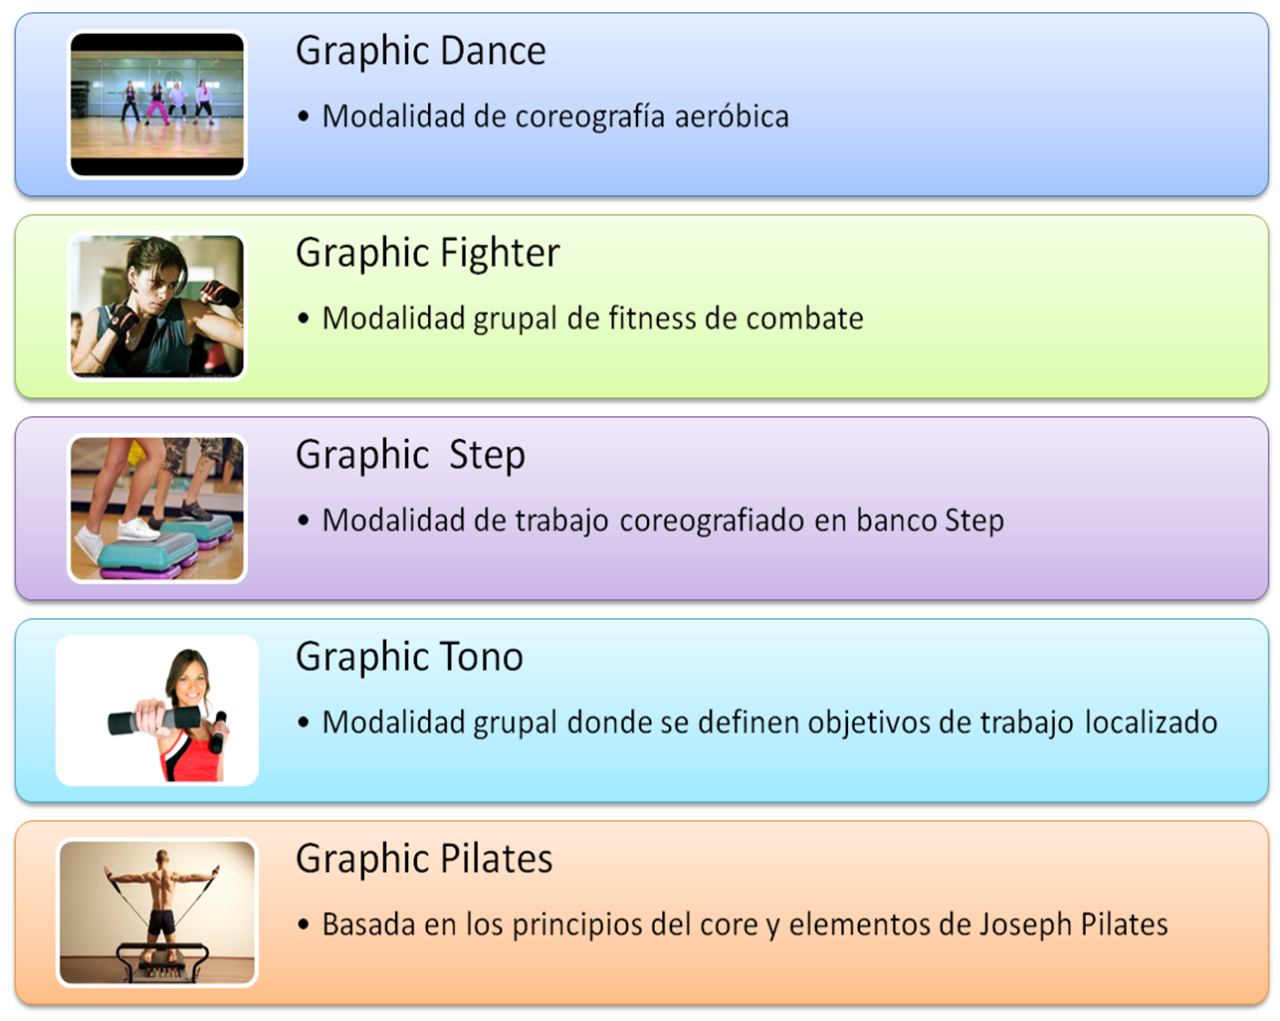Select "Modalidad grupal de fitness de combate" text
1280x1021 pixels.
pos(592,319)
